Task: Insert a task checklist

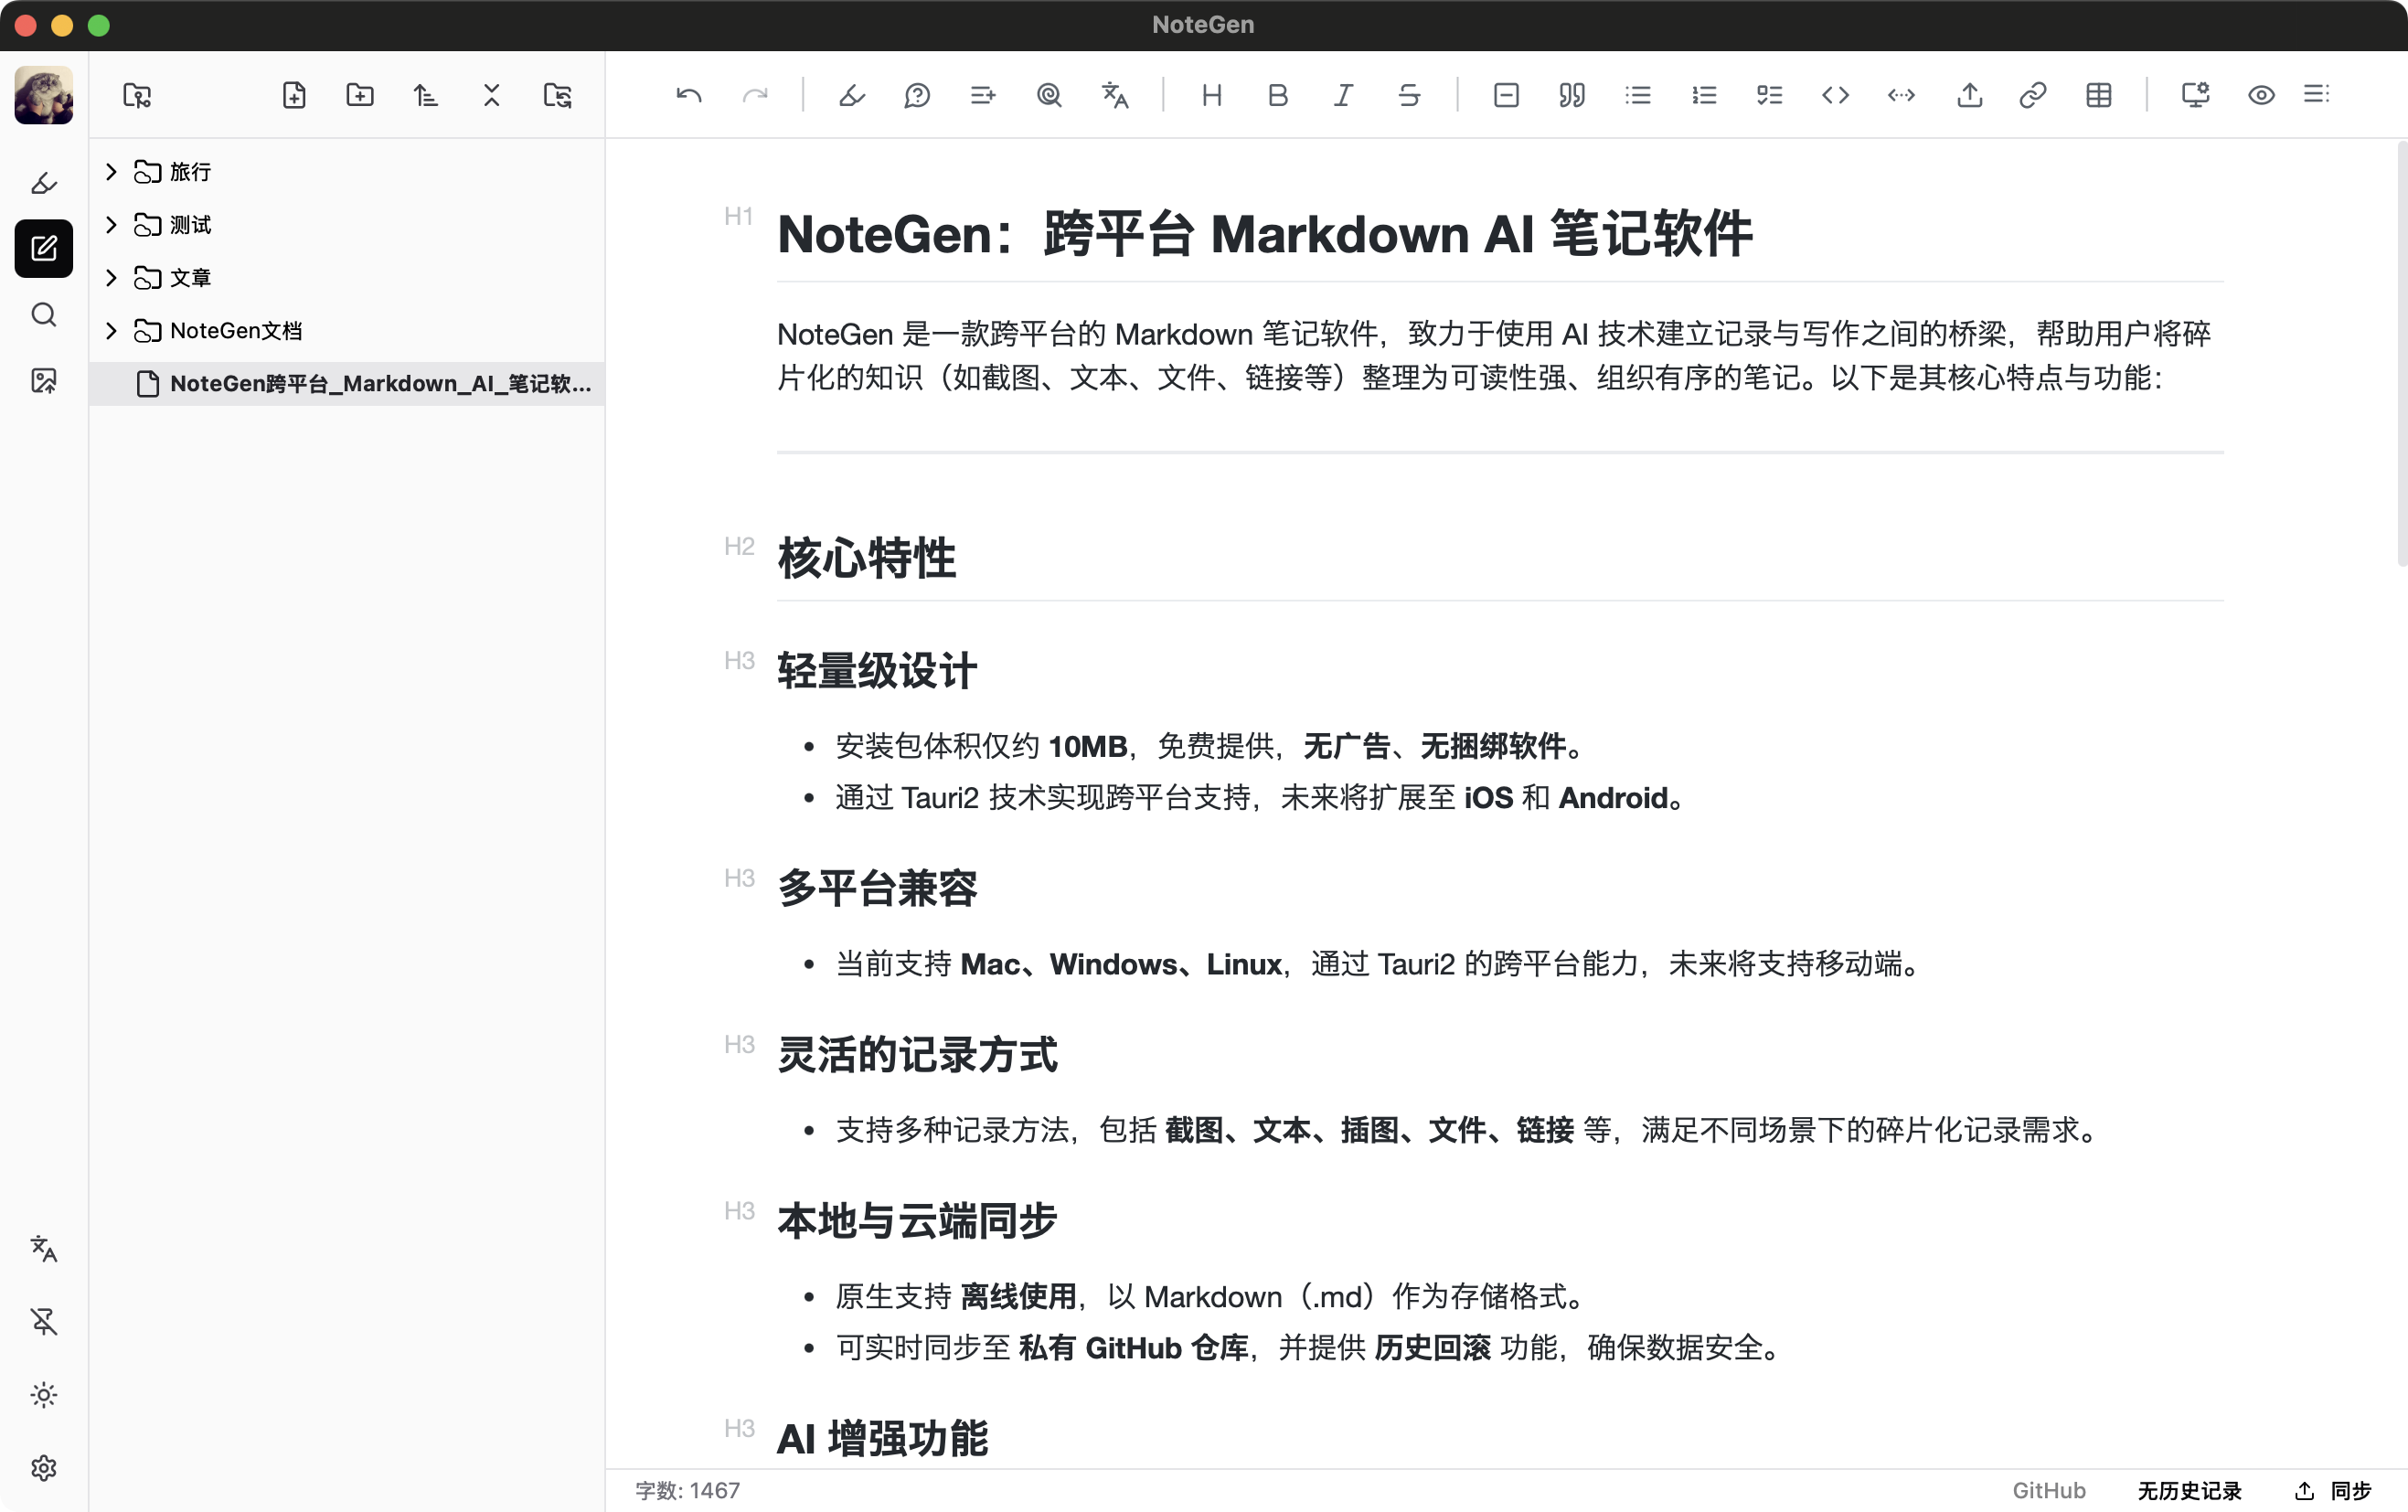Action: pyautogui.click(x=1770, y=95)
